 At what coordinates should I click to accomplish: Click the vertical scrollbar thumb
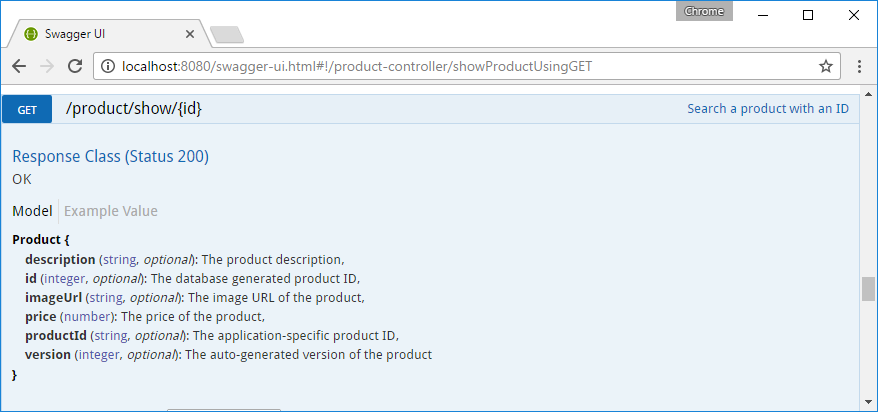pyautogui.click(x=868, y=289)
